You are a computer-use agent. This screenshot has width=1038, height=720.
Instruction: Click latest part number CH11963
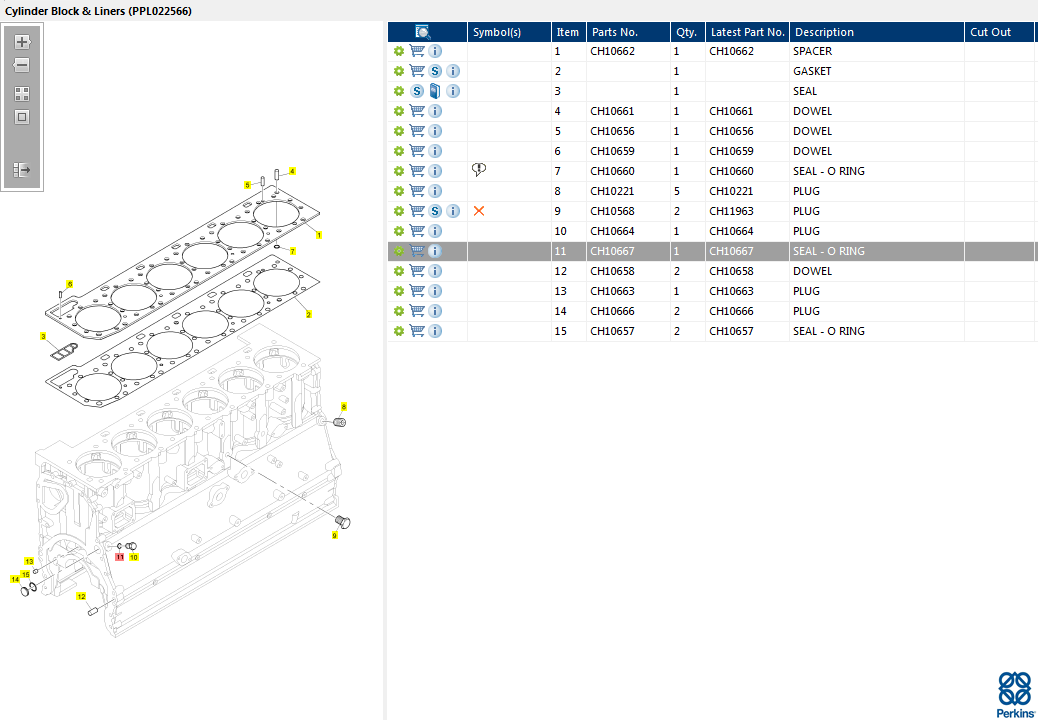click(732, 211)
